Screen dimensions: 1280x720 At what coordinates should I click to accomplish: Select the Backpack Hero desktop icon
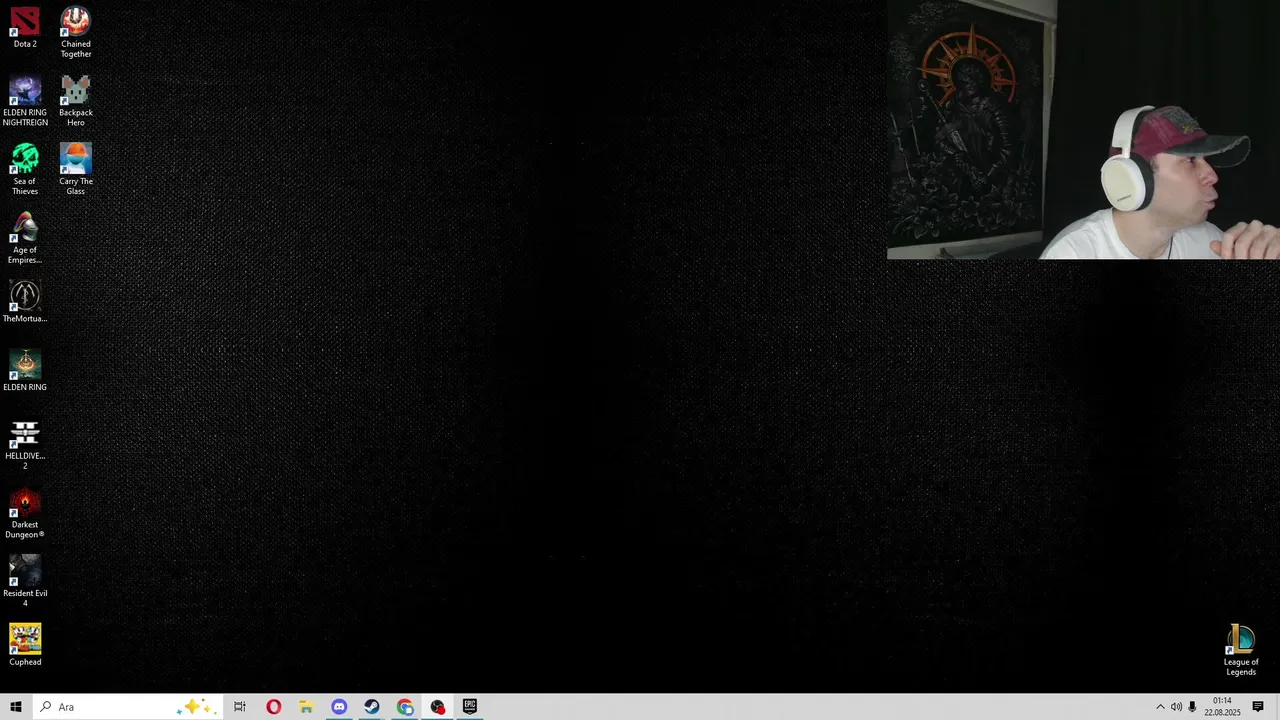[x=75, y=101]
